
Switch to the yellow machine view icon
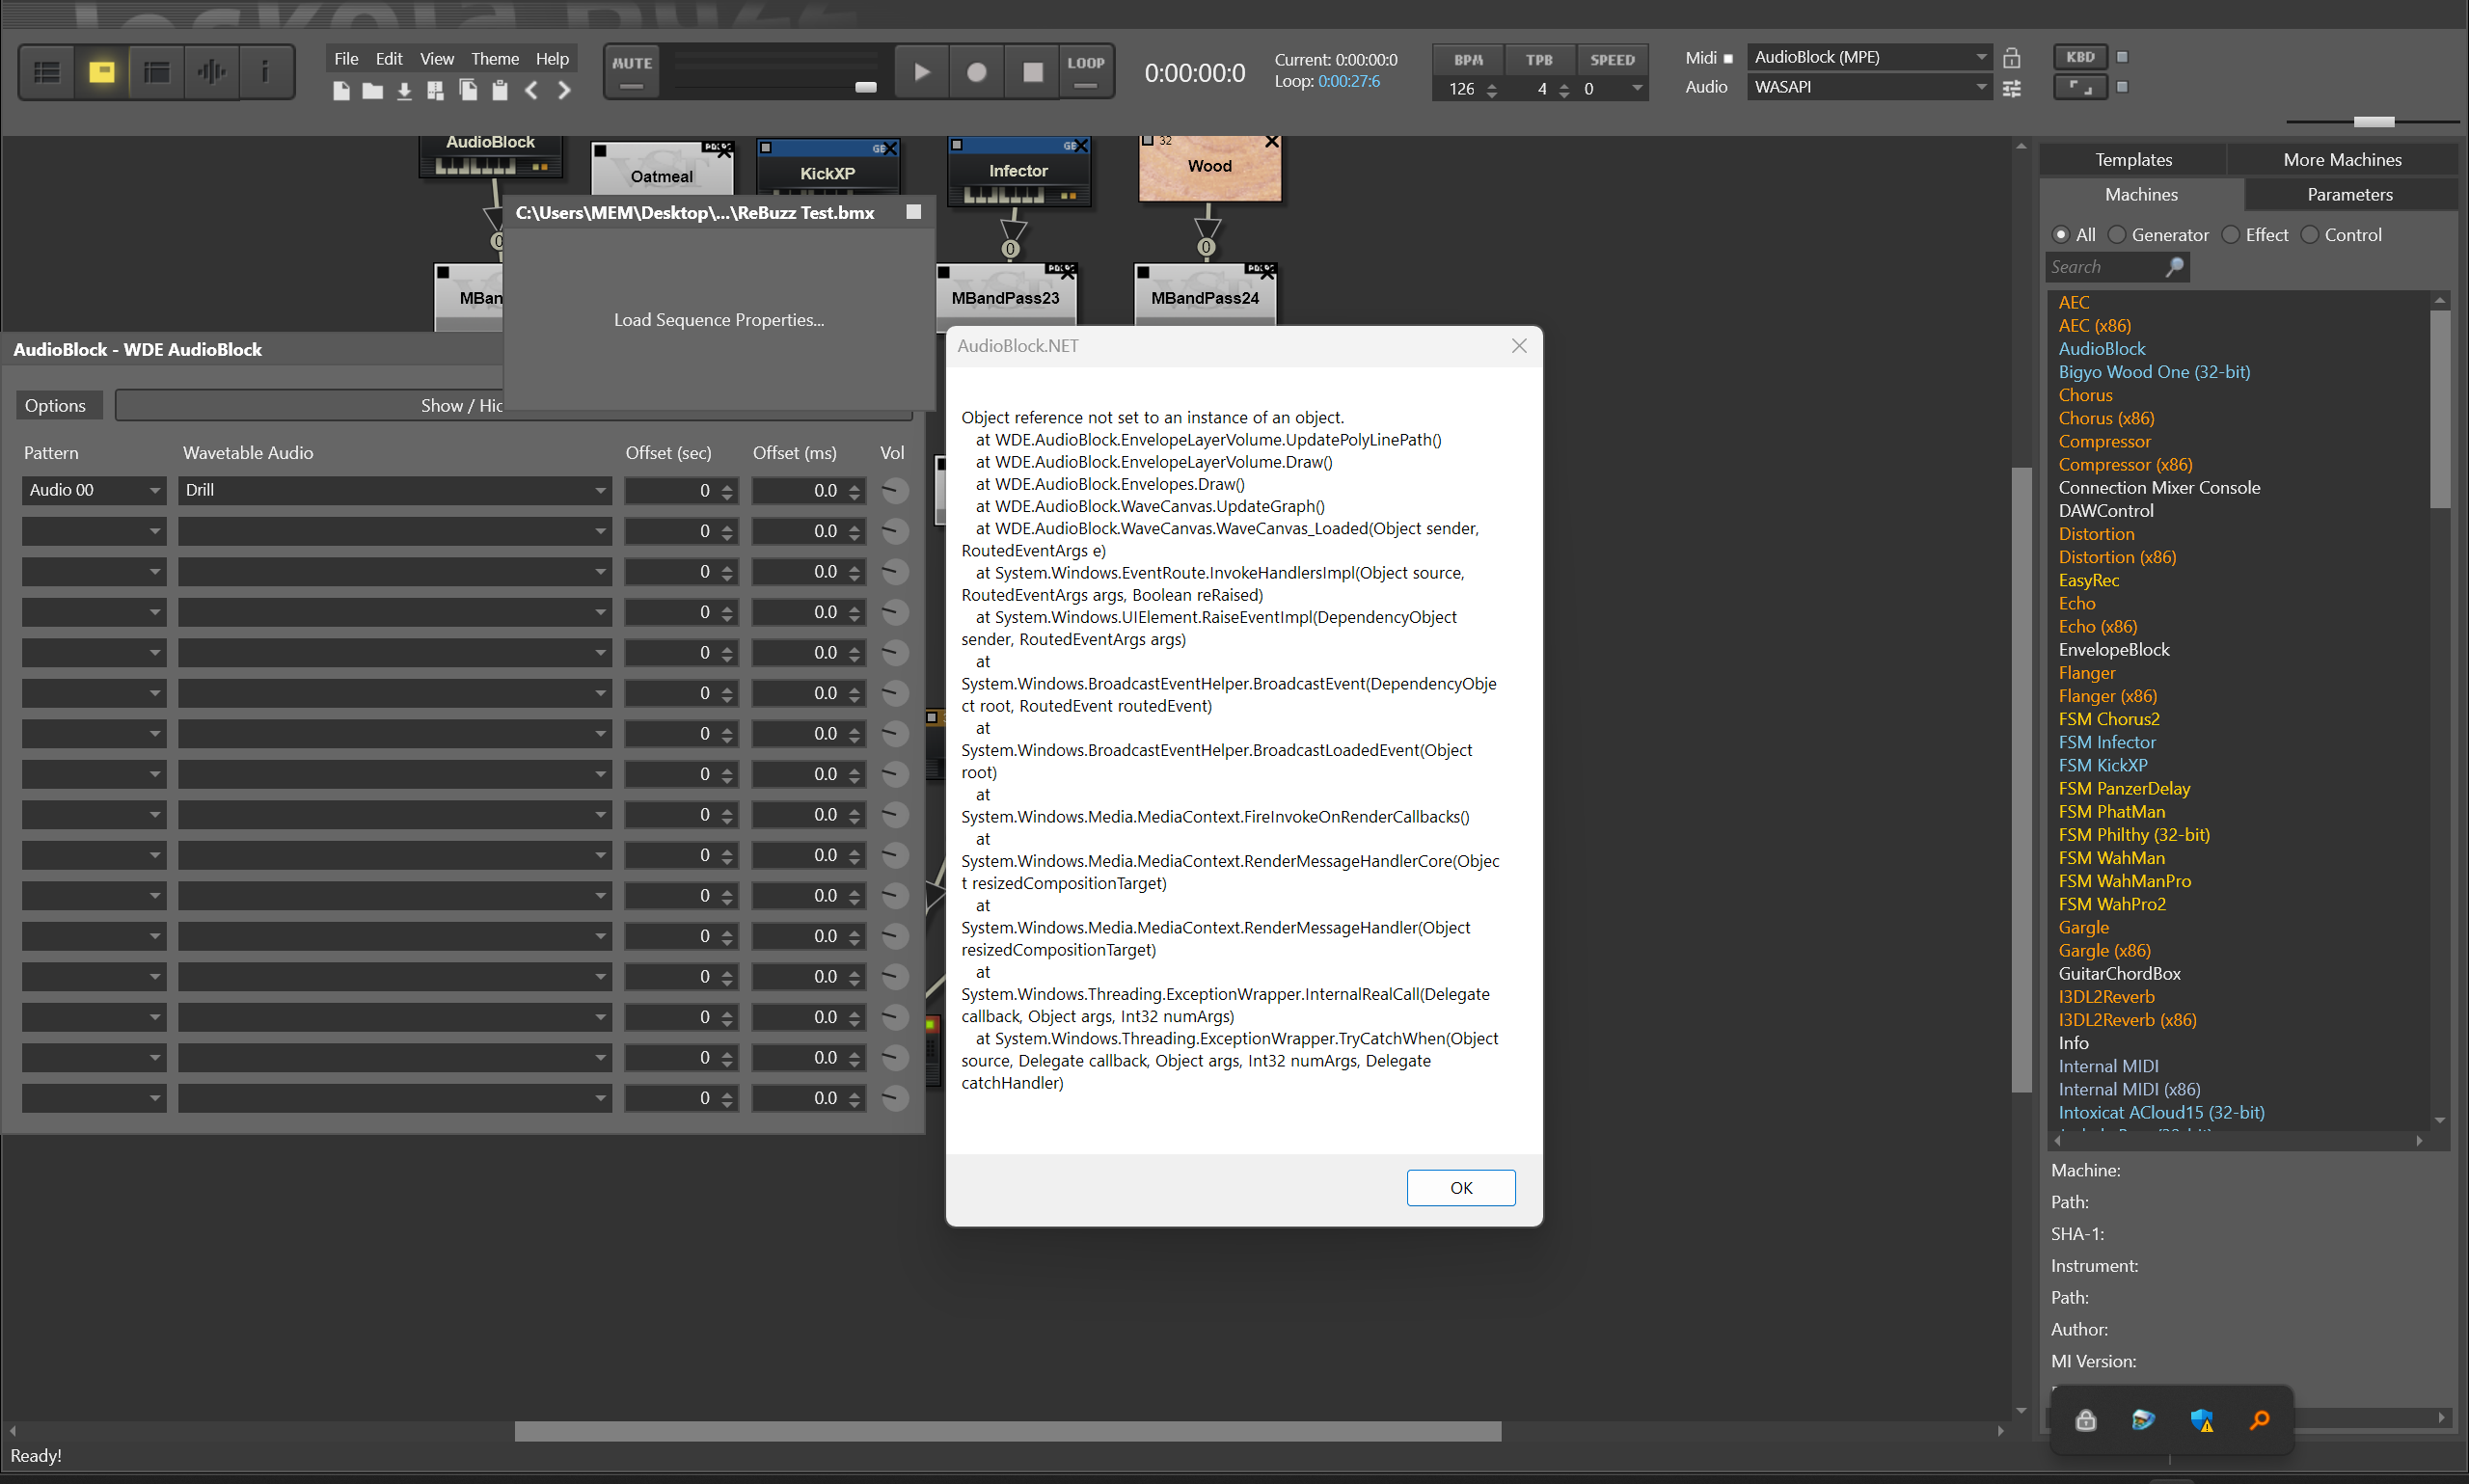(101, 72)
